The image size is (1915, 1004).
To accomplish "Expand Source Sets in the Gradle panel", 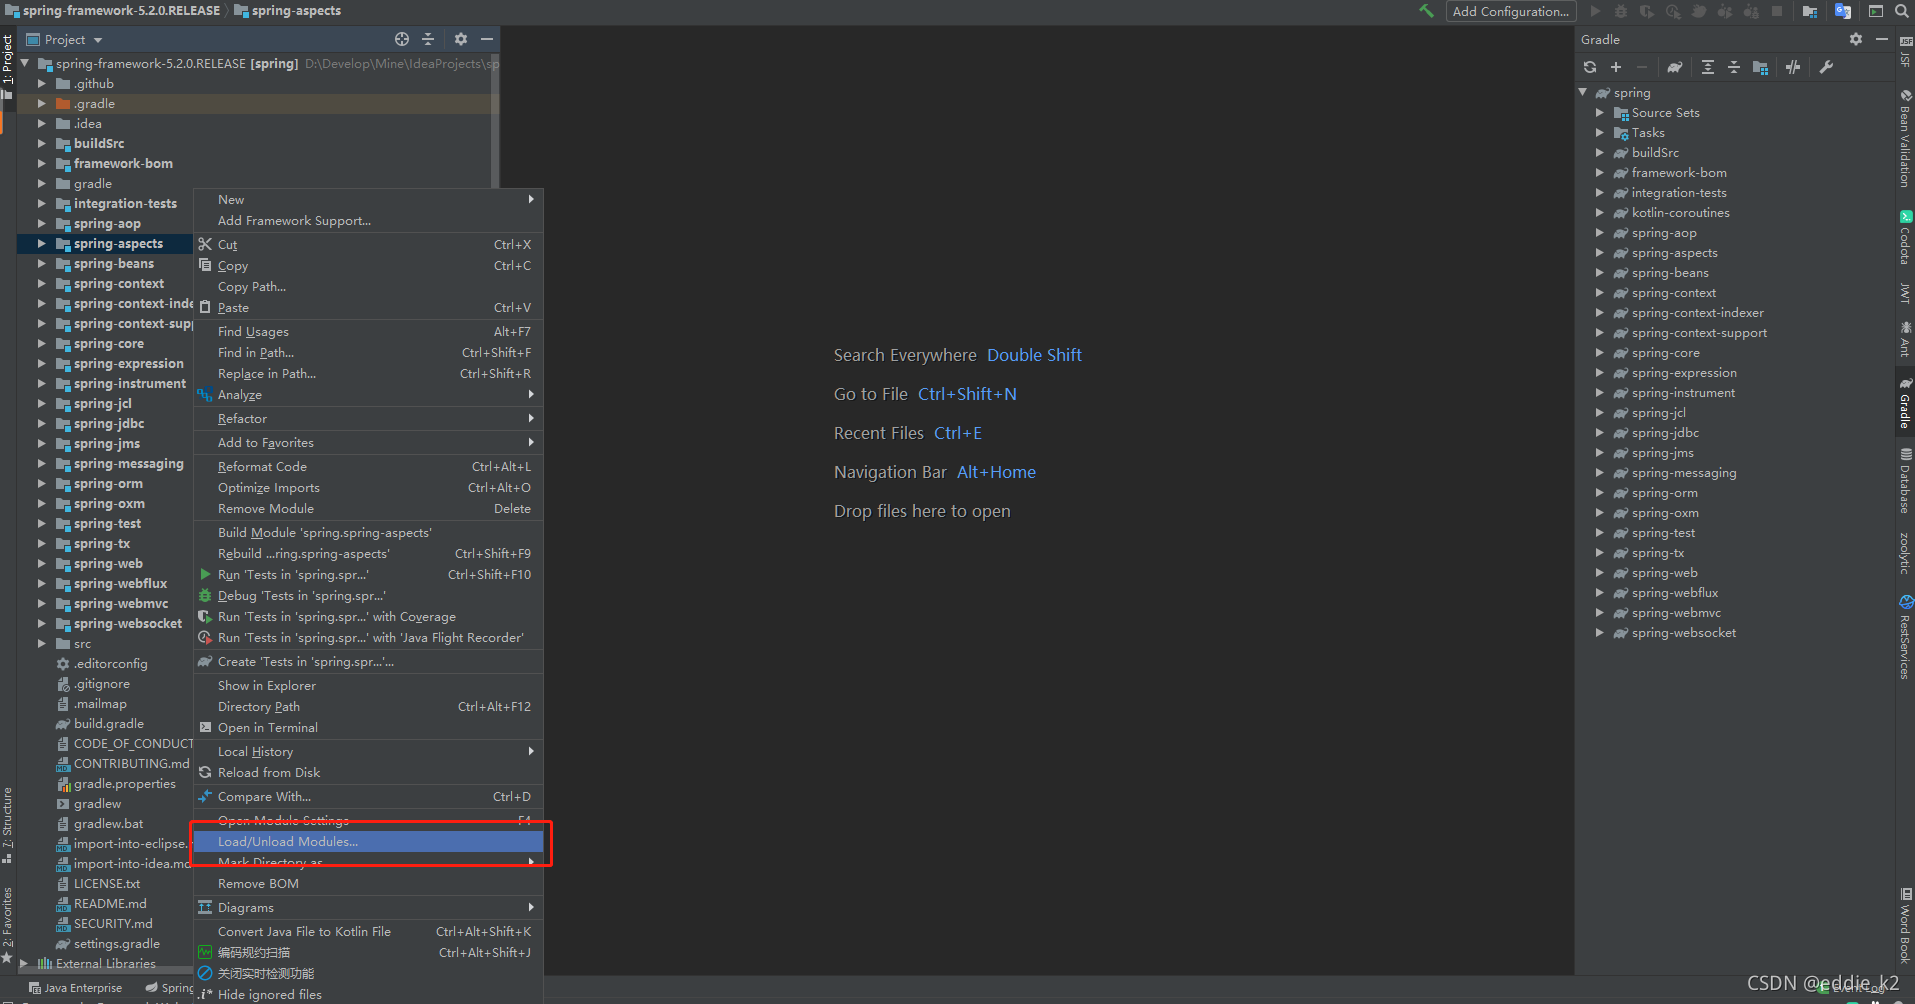I will (x=1600, y=113).
